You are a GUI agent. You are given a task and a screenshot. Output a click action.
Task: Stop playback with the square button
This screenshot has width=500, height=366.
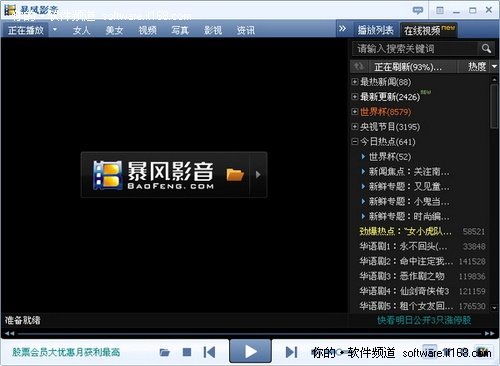(x=187, y=352)
